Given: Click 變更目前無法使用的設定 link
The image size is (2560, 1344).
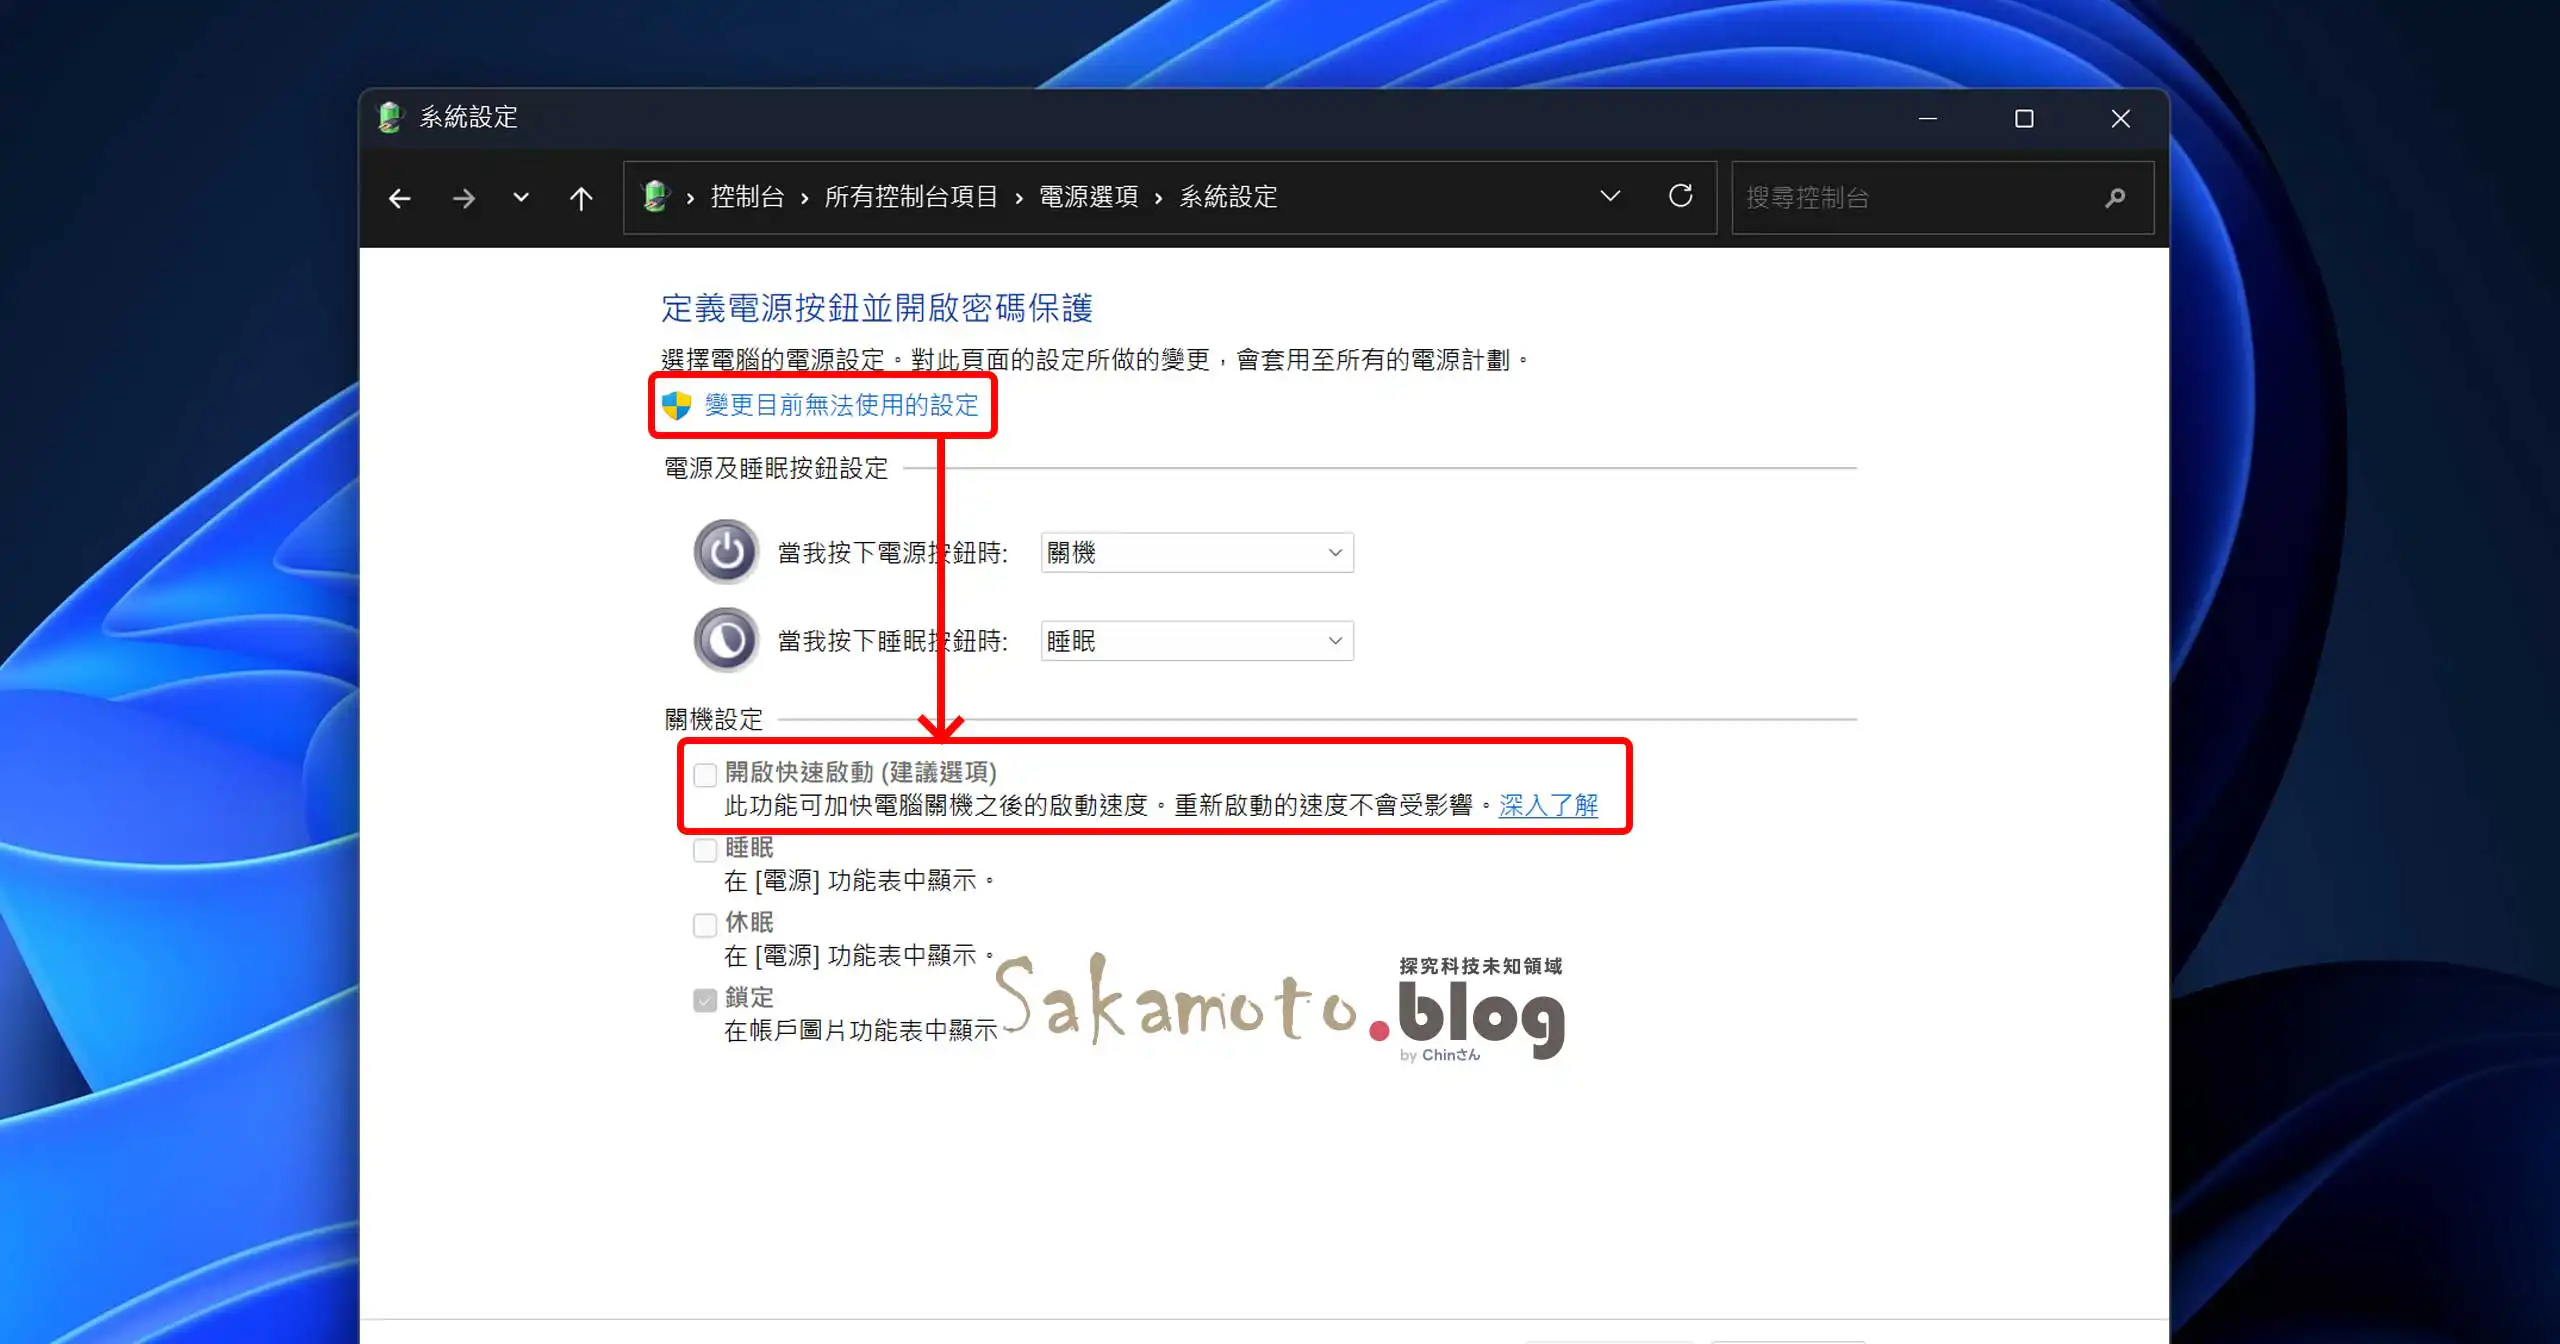Looking at the screenshot, I should pos(841,405).
